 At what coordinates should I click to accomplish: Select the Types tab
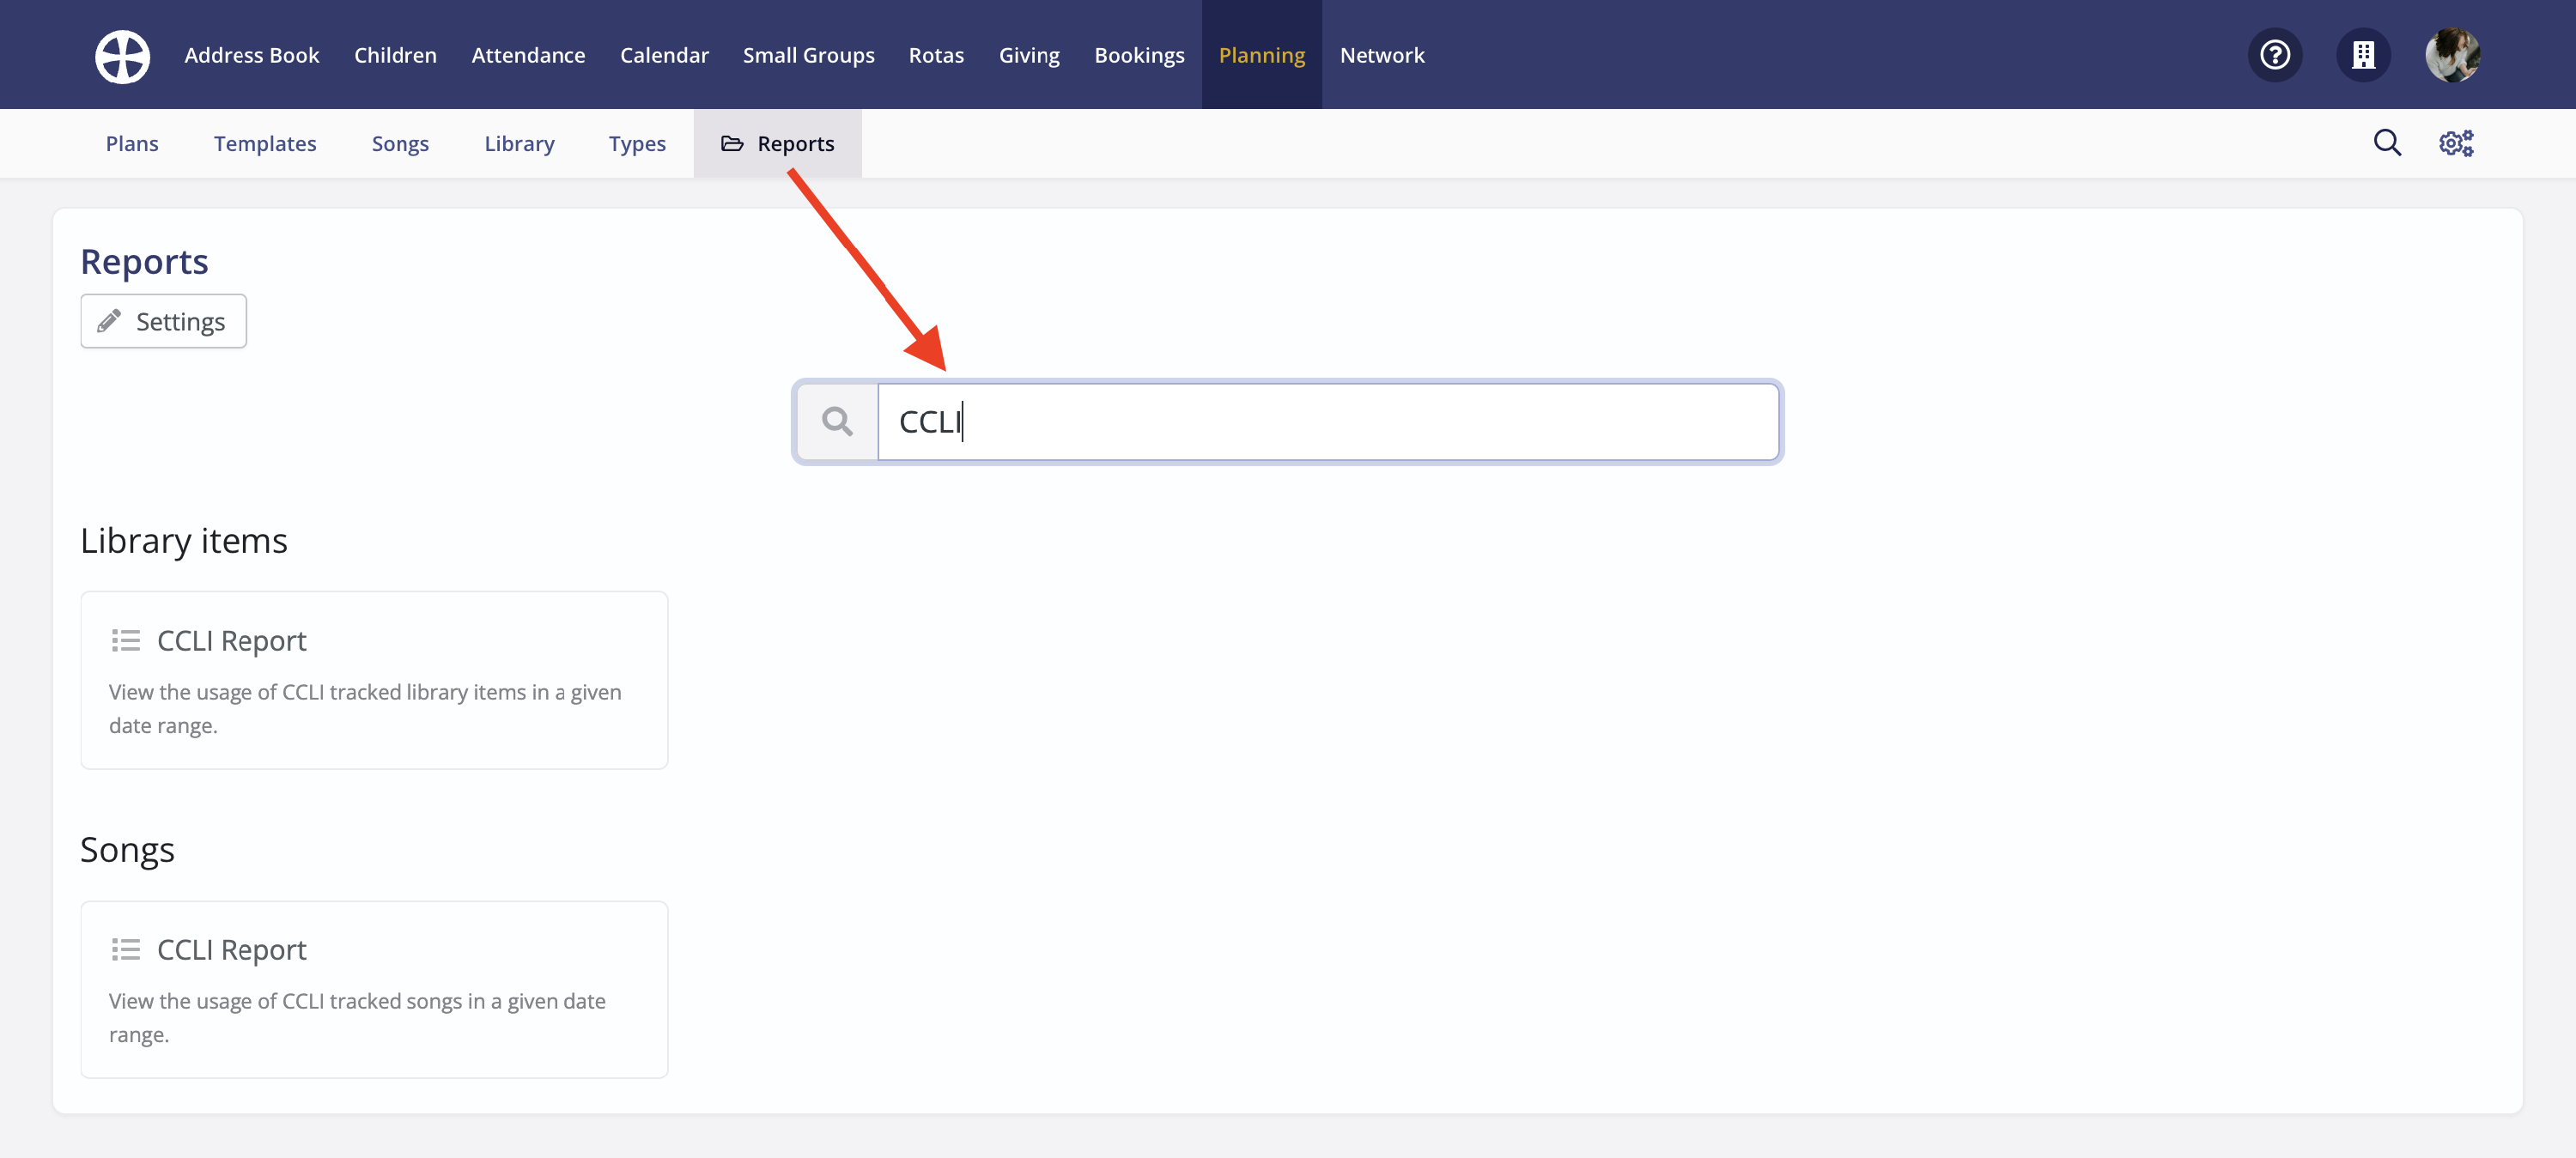coord(637,143)
